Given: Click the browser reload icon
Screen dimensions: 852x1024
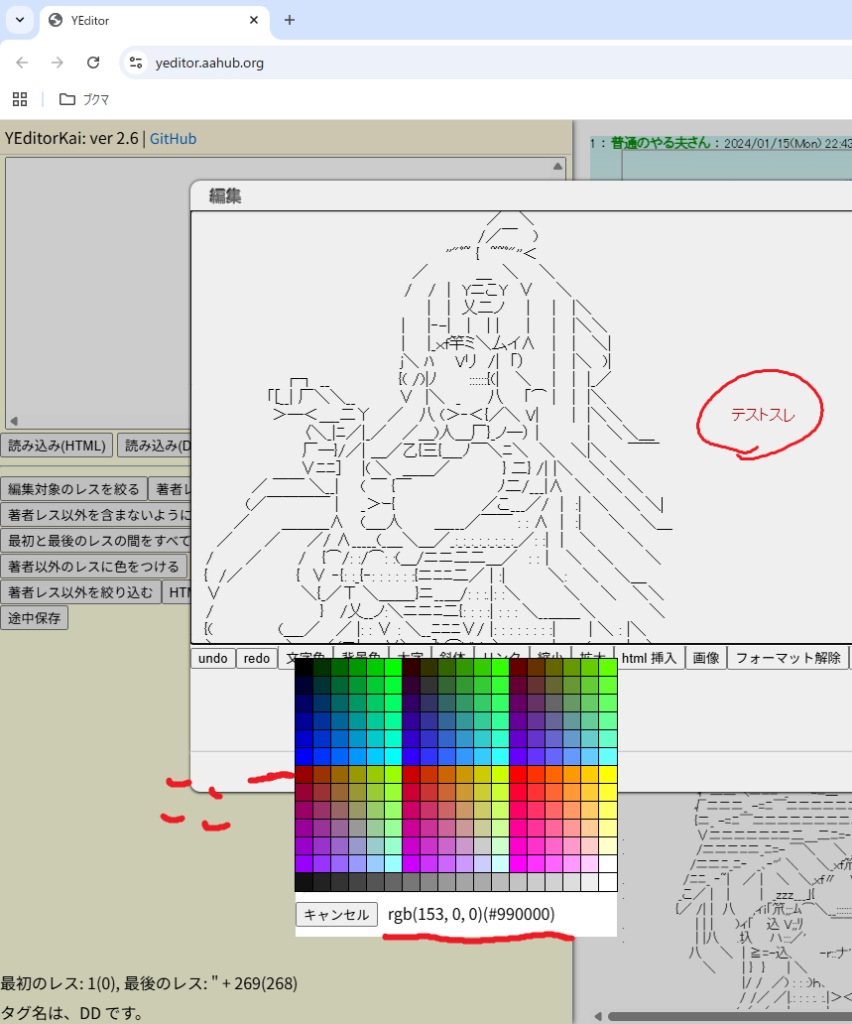Looking at the screenshot, I should [x=93, y=63].
